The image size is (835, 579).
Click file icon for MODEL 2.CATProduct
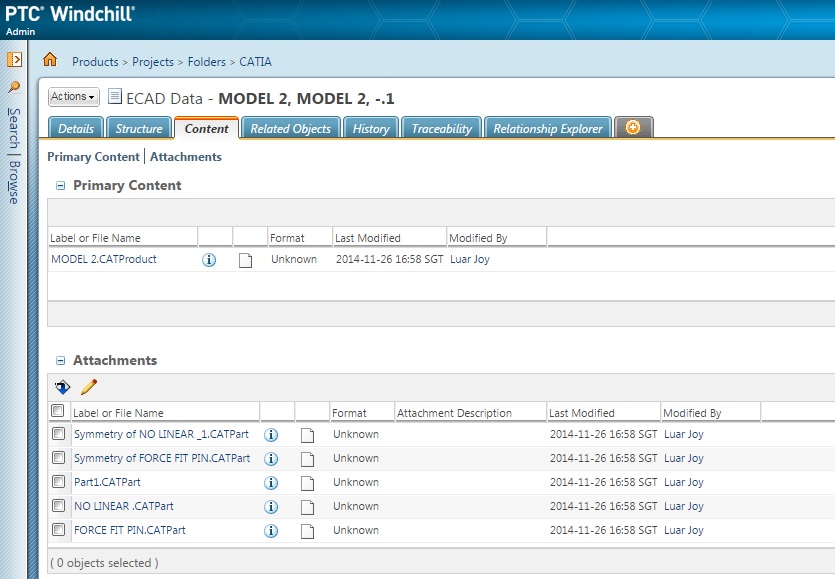245,260
